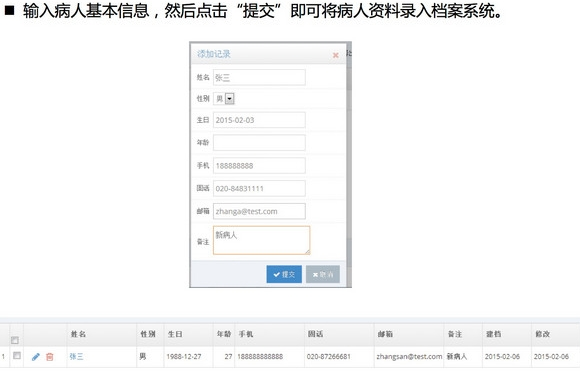Click the red trash delete icon for 张三
The width and height of the screenshot is (580, 372).
(x=50, y=357)
